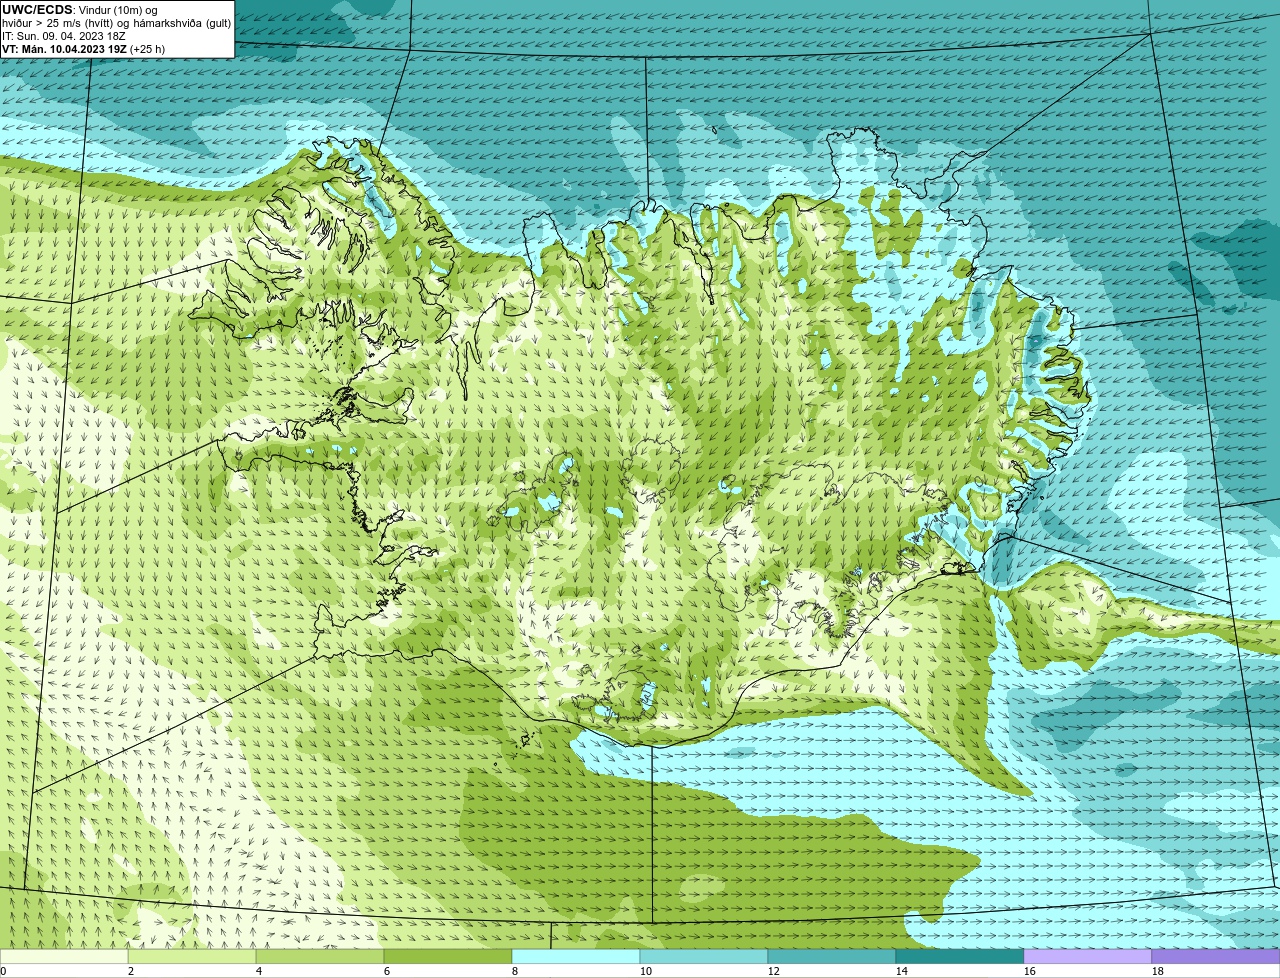The image size is (1280, 978).
Task: Click the 2–4 m/s light green legend swatch
Action: tap(192, 956)
